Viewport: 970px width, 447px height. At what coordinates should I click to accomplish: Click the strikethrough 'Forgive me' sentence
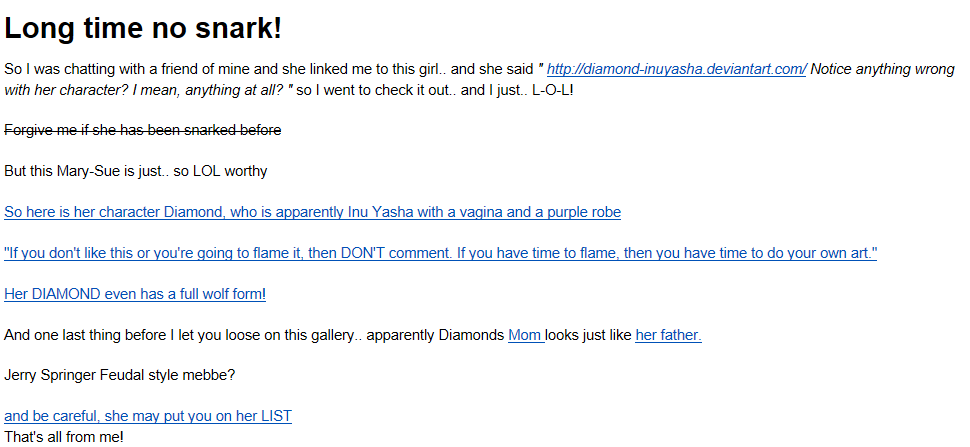click(142, 130)
